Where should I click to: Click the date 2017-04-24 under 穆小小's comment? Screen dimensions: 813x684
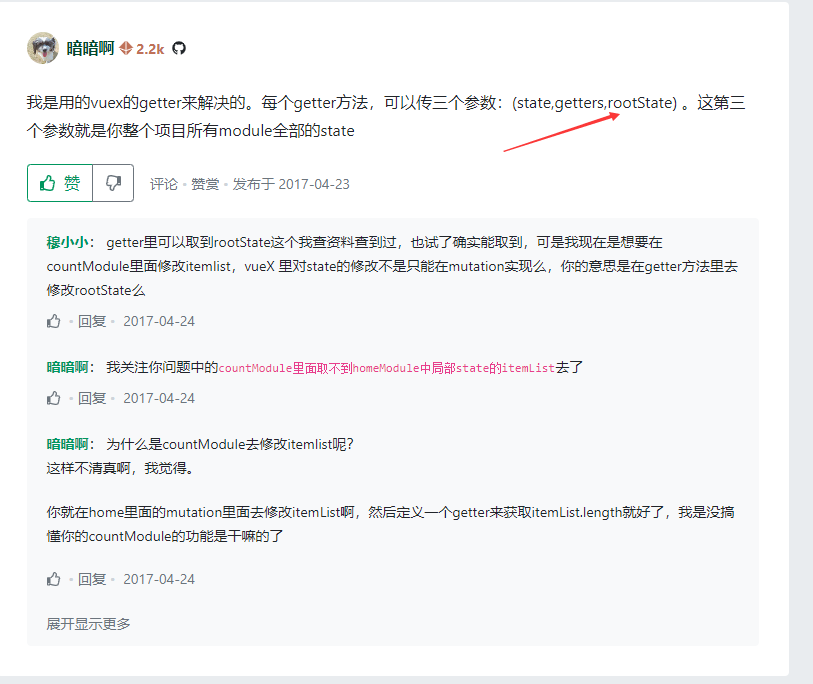tap(159, 322)
